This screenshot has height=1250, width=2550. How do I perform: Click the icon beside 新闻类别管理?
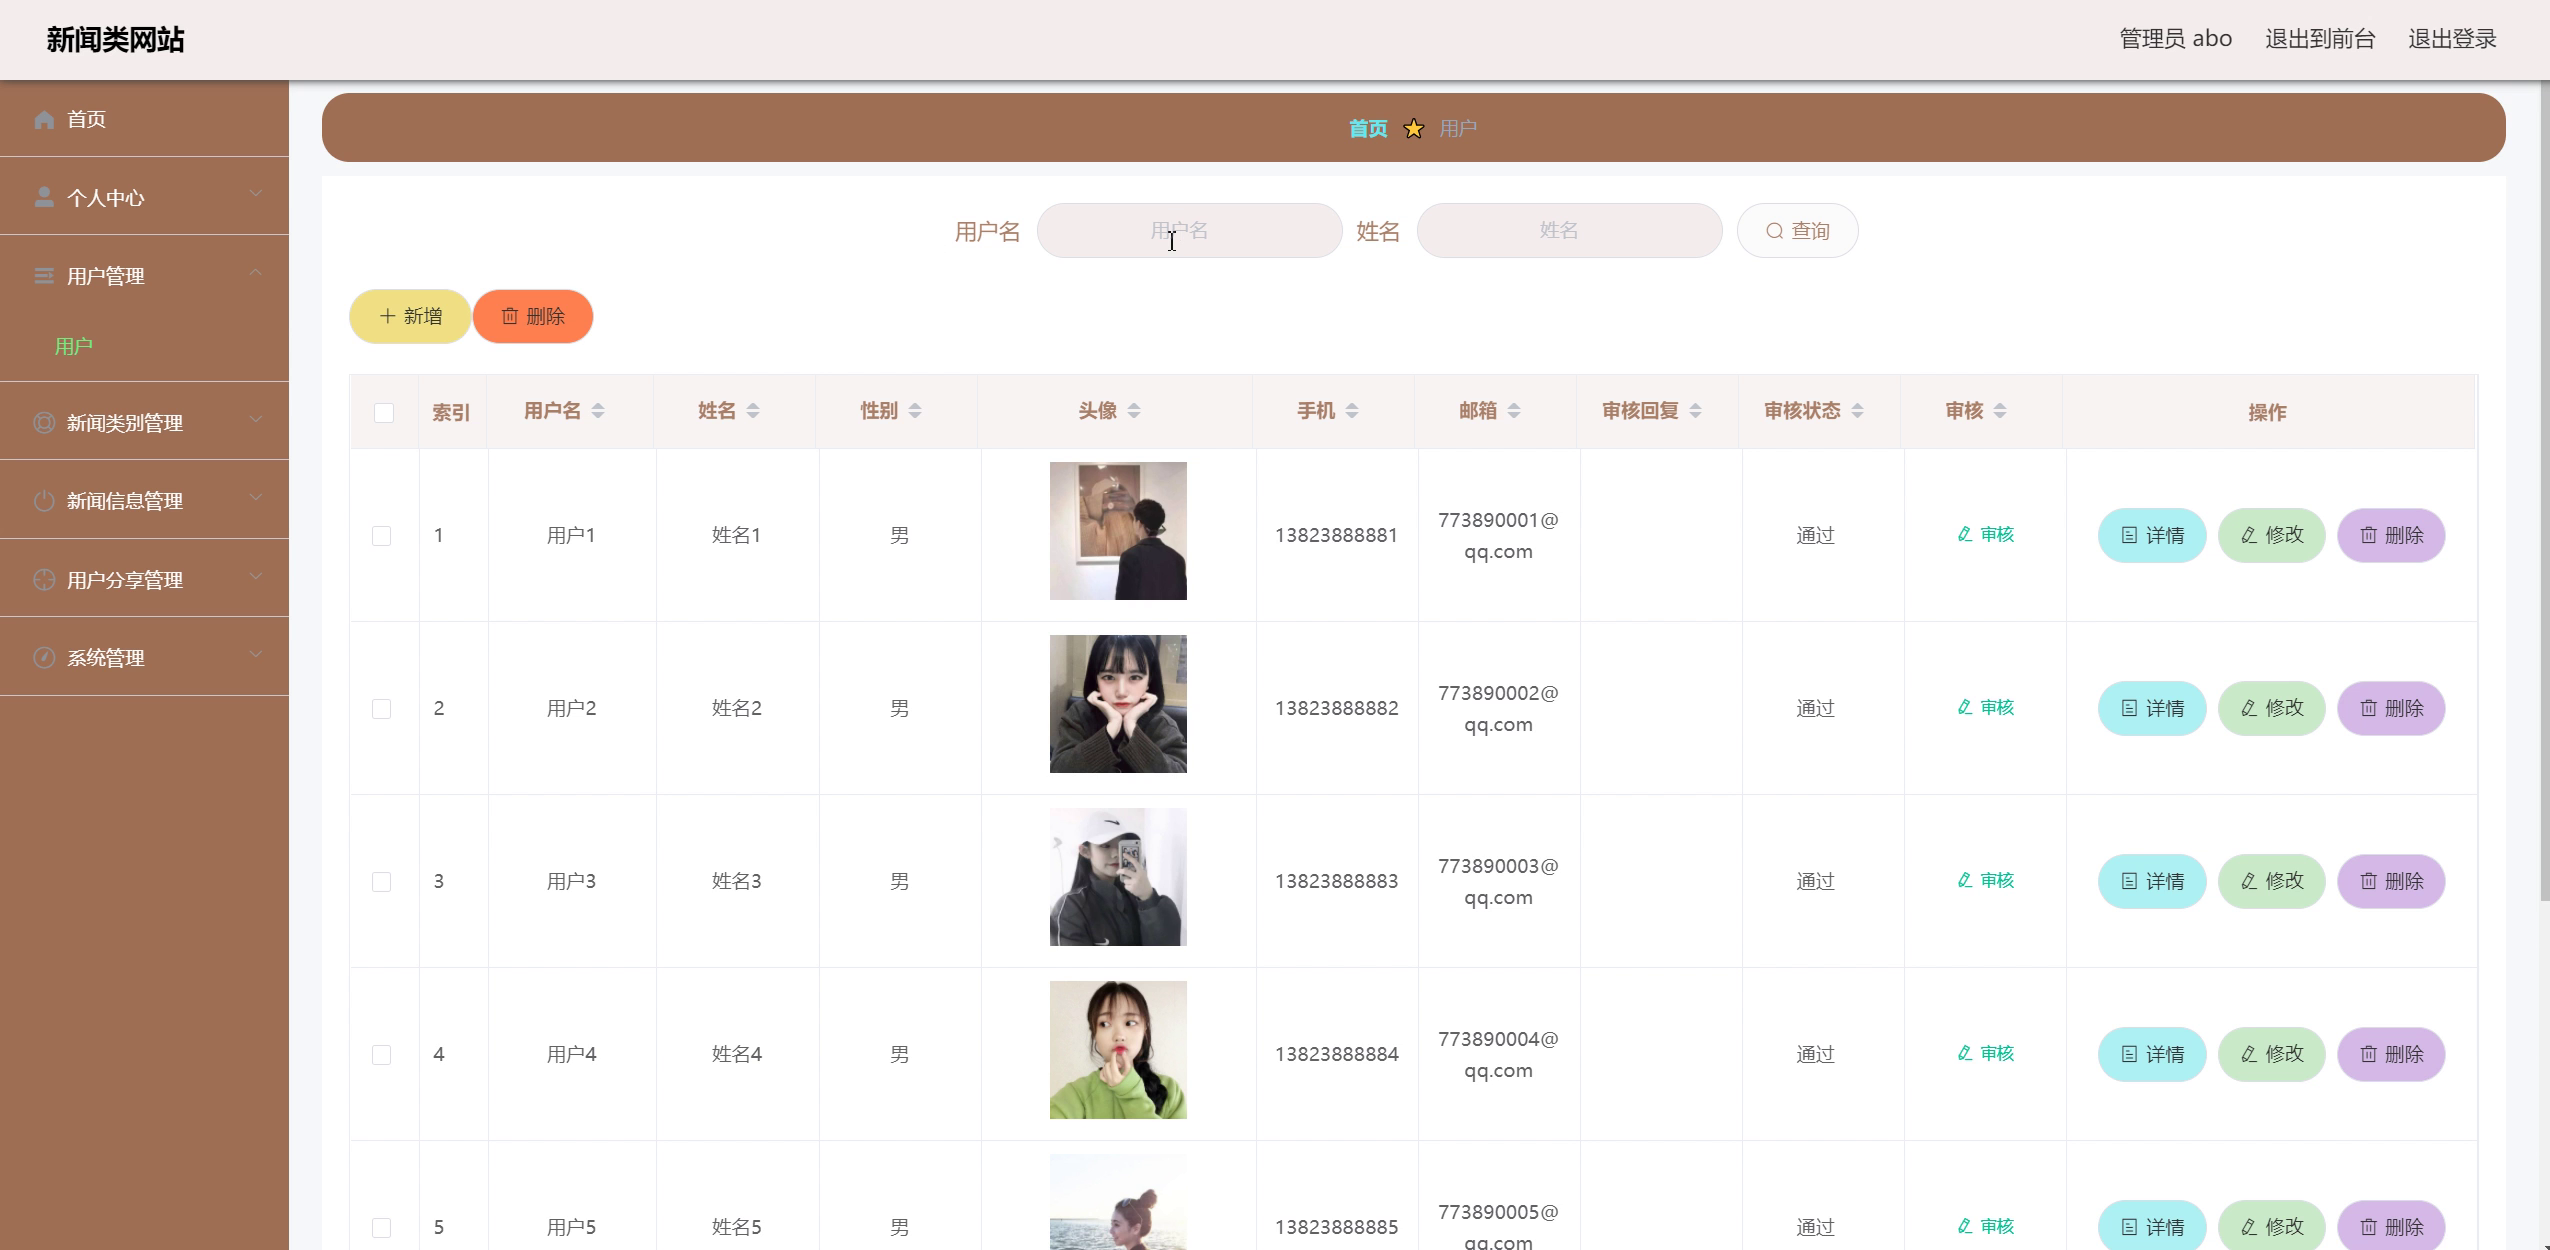click(x=44, y=423)
